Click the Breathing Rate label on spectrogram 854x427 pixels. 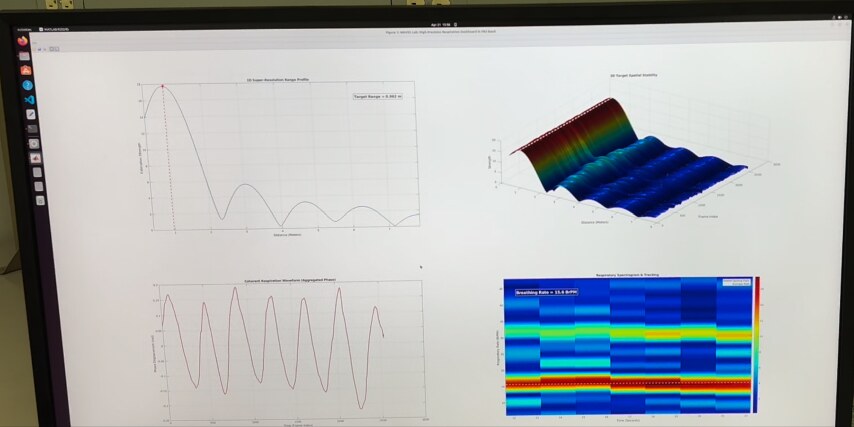[x=546, y=293]
